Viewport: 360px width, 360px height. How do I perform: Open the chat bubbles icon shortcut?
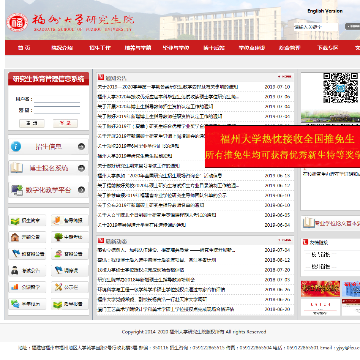[27, 304]
